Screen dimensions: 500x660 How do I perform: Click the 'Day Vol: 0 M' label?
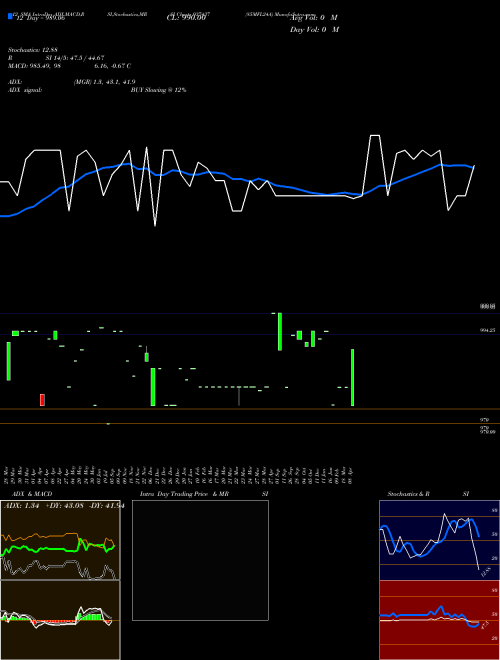pyautogui.click(x=314, y=30)
